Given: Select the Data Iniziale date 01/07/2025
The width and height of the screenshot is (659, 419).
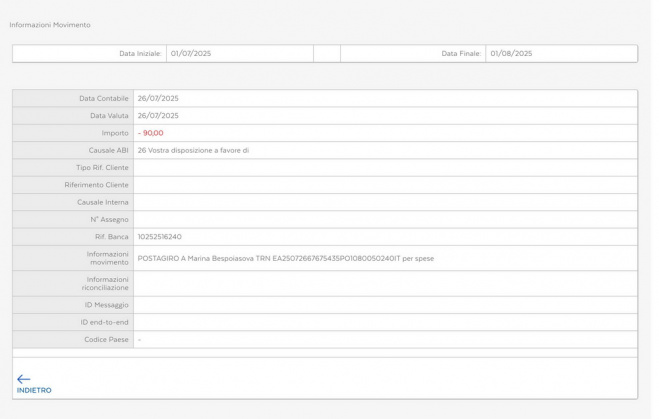Looking at the screenshot, I should click(x=190, y=53).
